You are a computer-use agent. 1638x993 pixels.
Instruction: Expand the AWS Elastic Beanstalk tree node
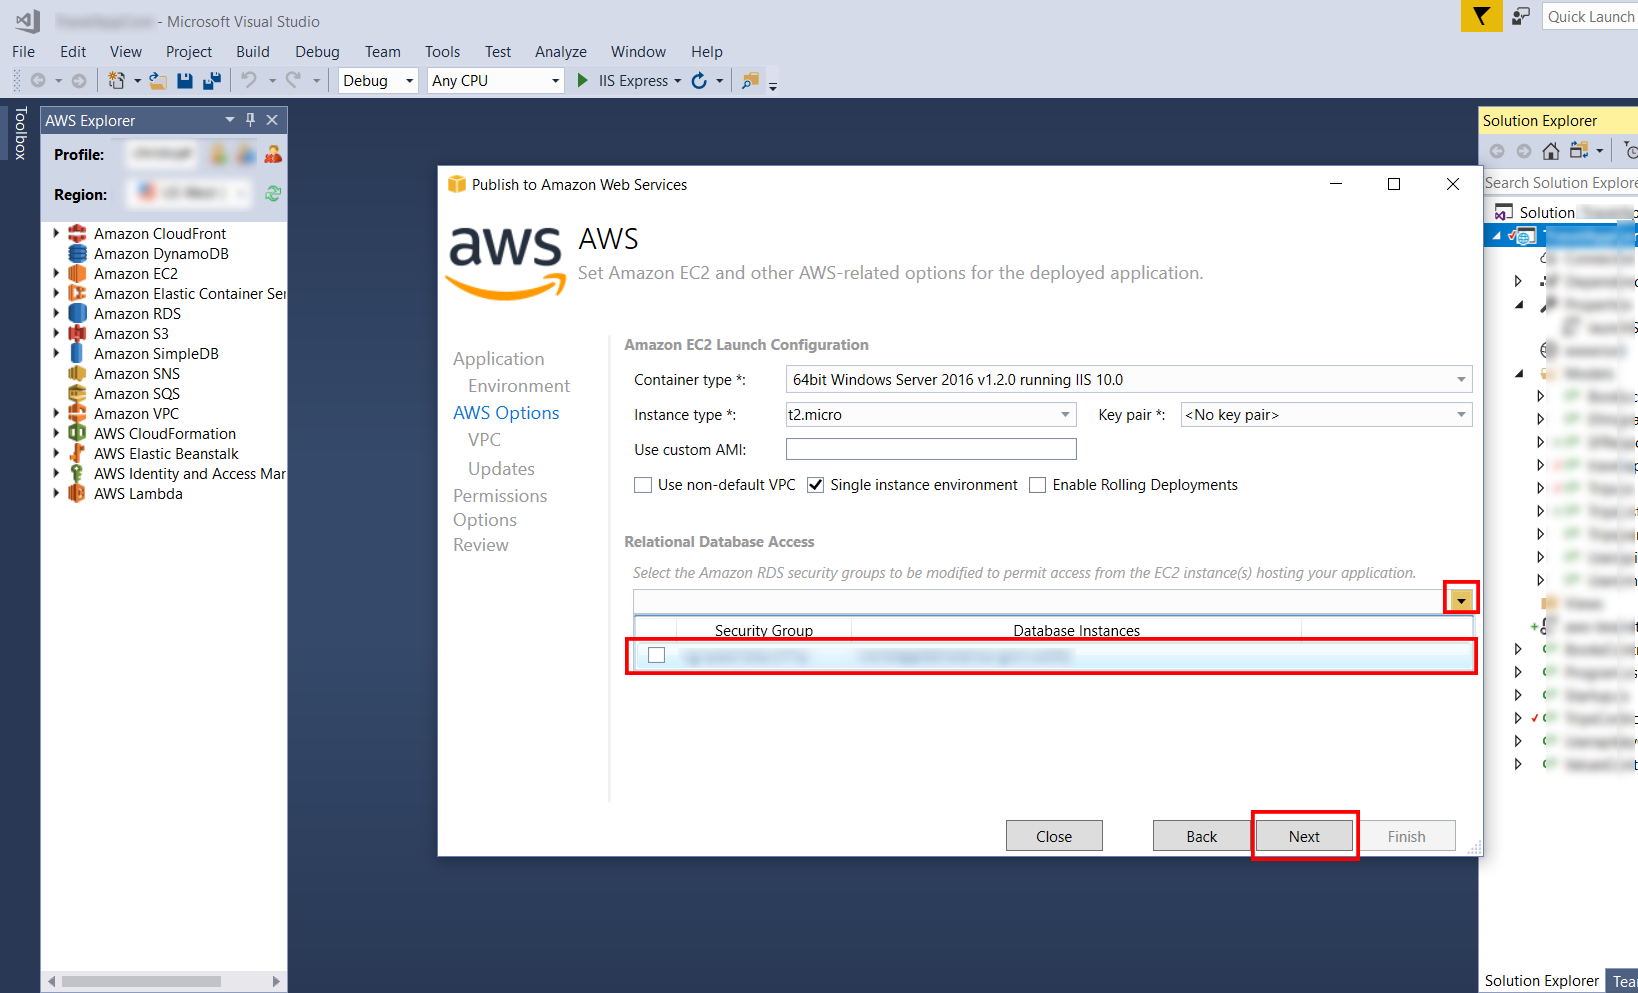[x=56, y=453]
